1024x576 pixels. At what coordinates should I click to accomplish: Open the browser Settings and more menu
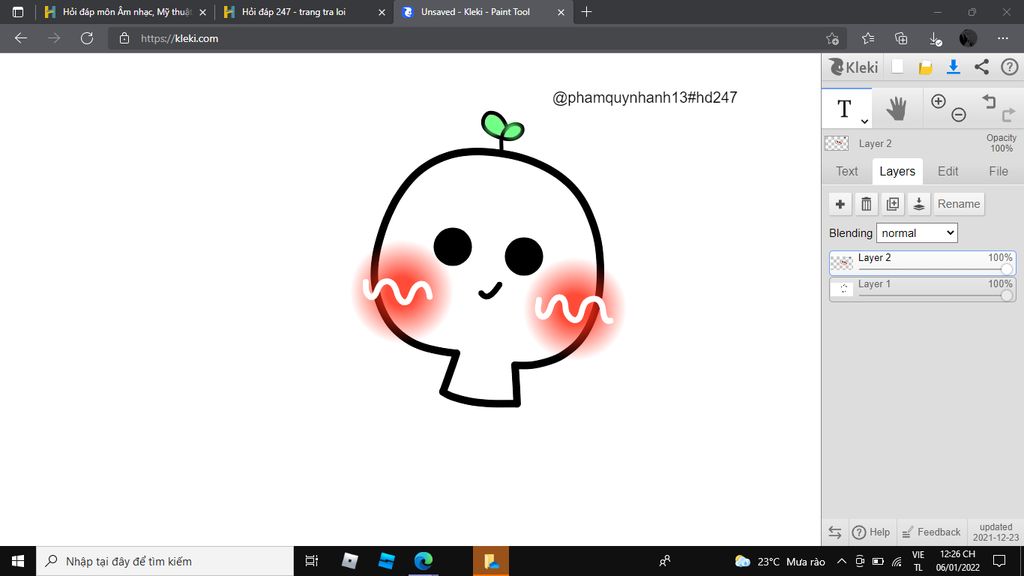tap(1002, 39)
